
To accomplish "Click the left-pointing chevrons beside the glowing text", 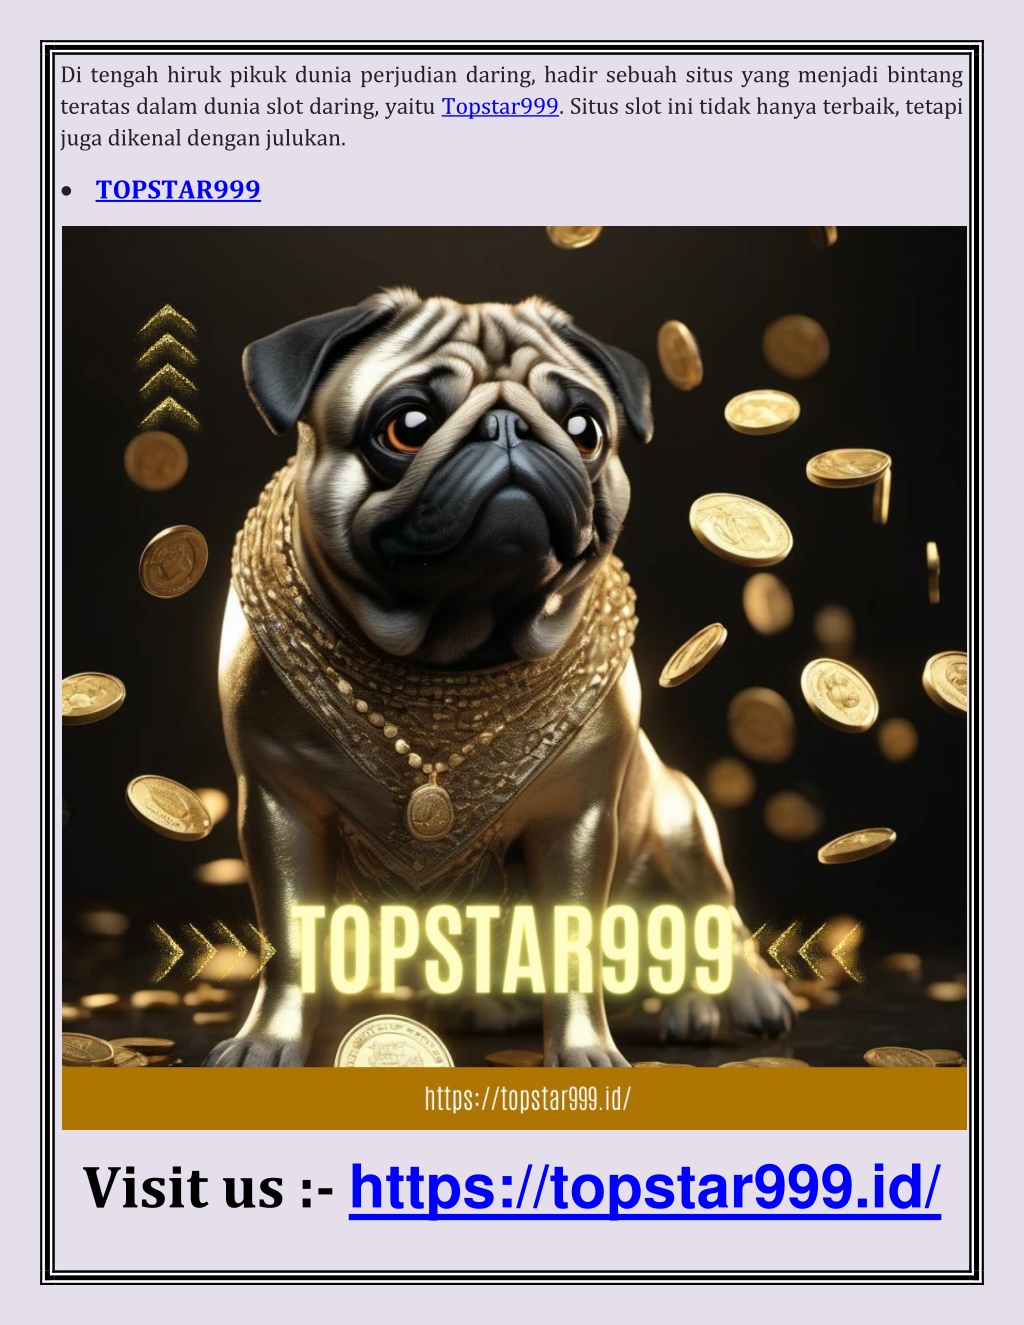I will point(805,950).
